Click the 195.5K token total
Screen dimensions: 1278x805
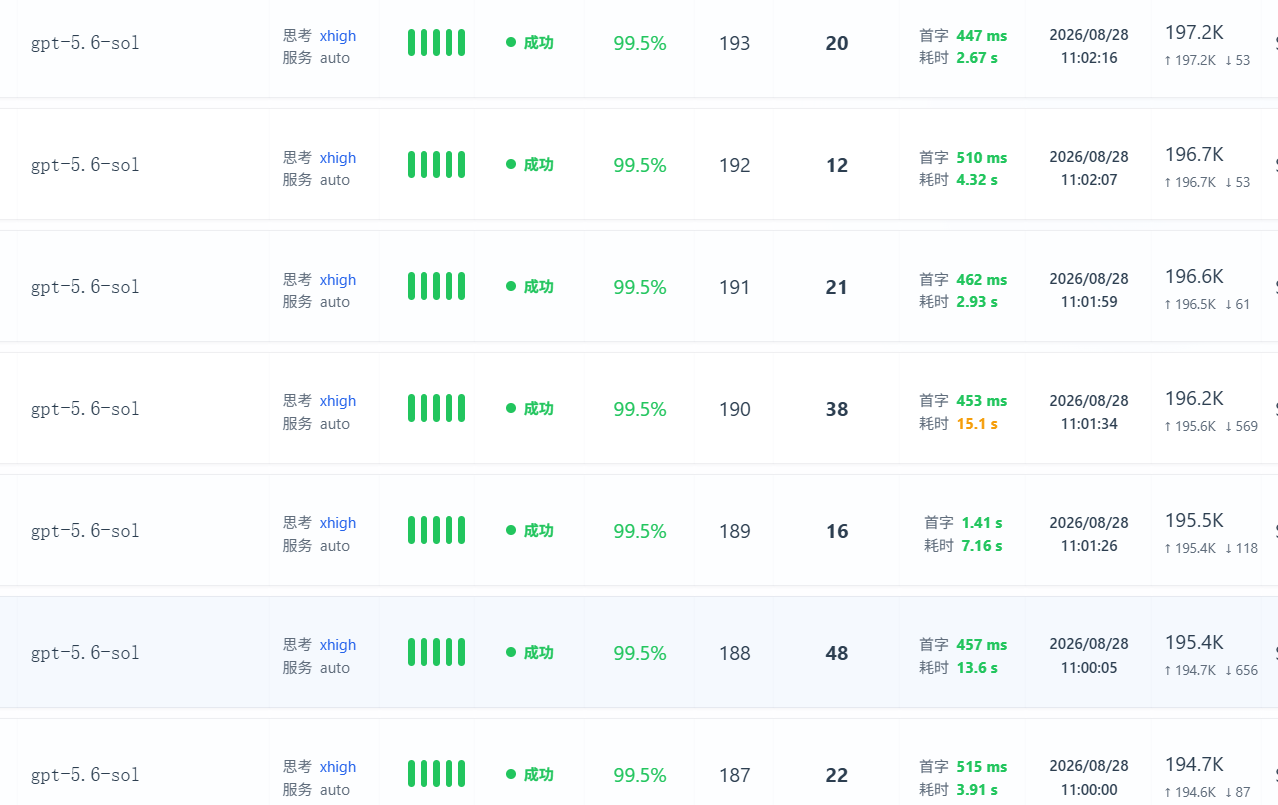tap(1194, 521)
